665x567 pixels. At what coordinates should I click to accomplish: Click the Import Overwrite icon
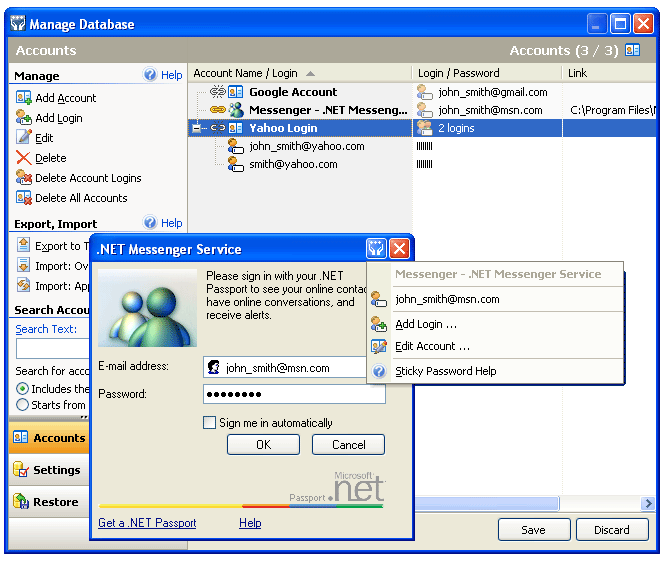(23, 265)
